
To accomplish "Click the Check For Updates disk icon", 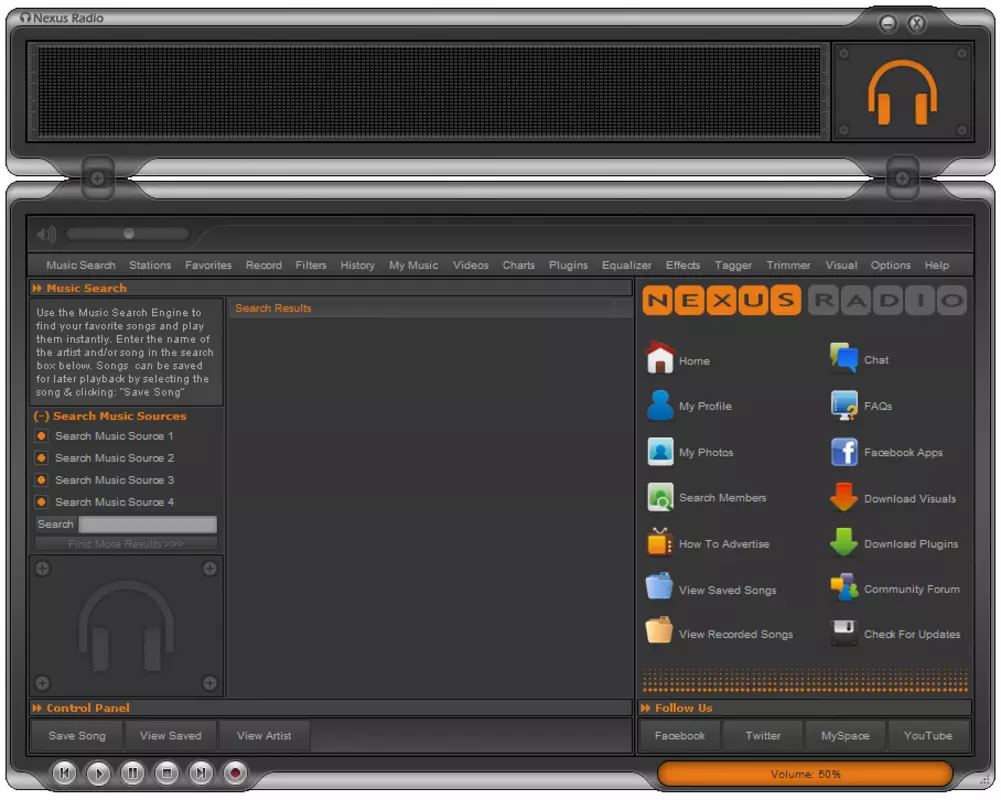I will (x=844, y=633).
